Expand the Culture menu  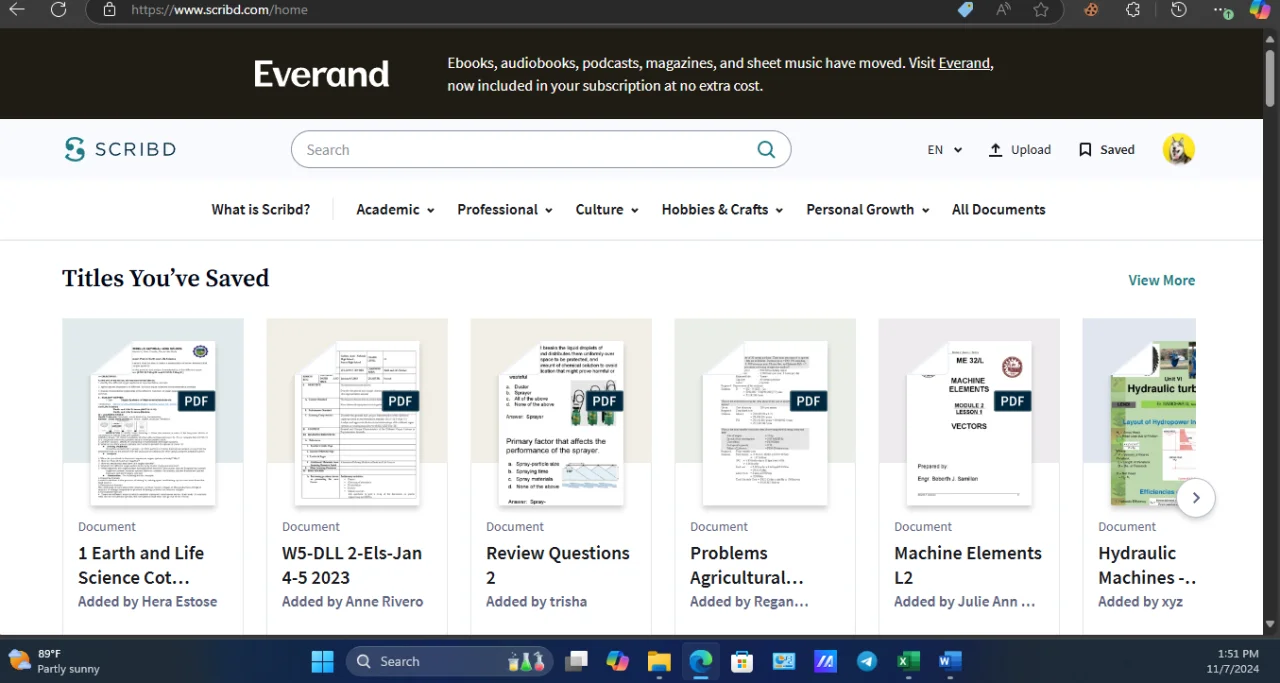[607, 210]
